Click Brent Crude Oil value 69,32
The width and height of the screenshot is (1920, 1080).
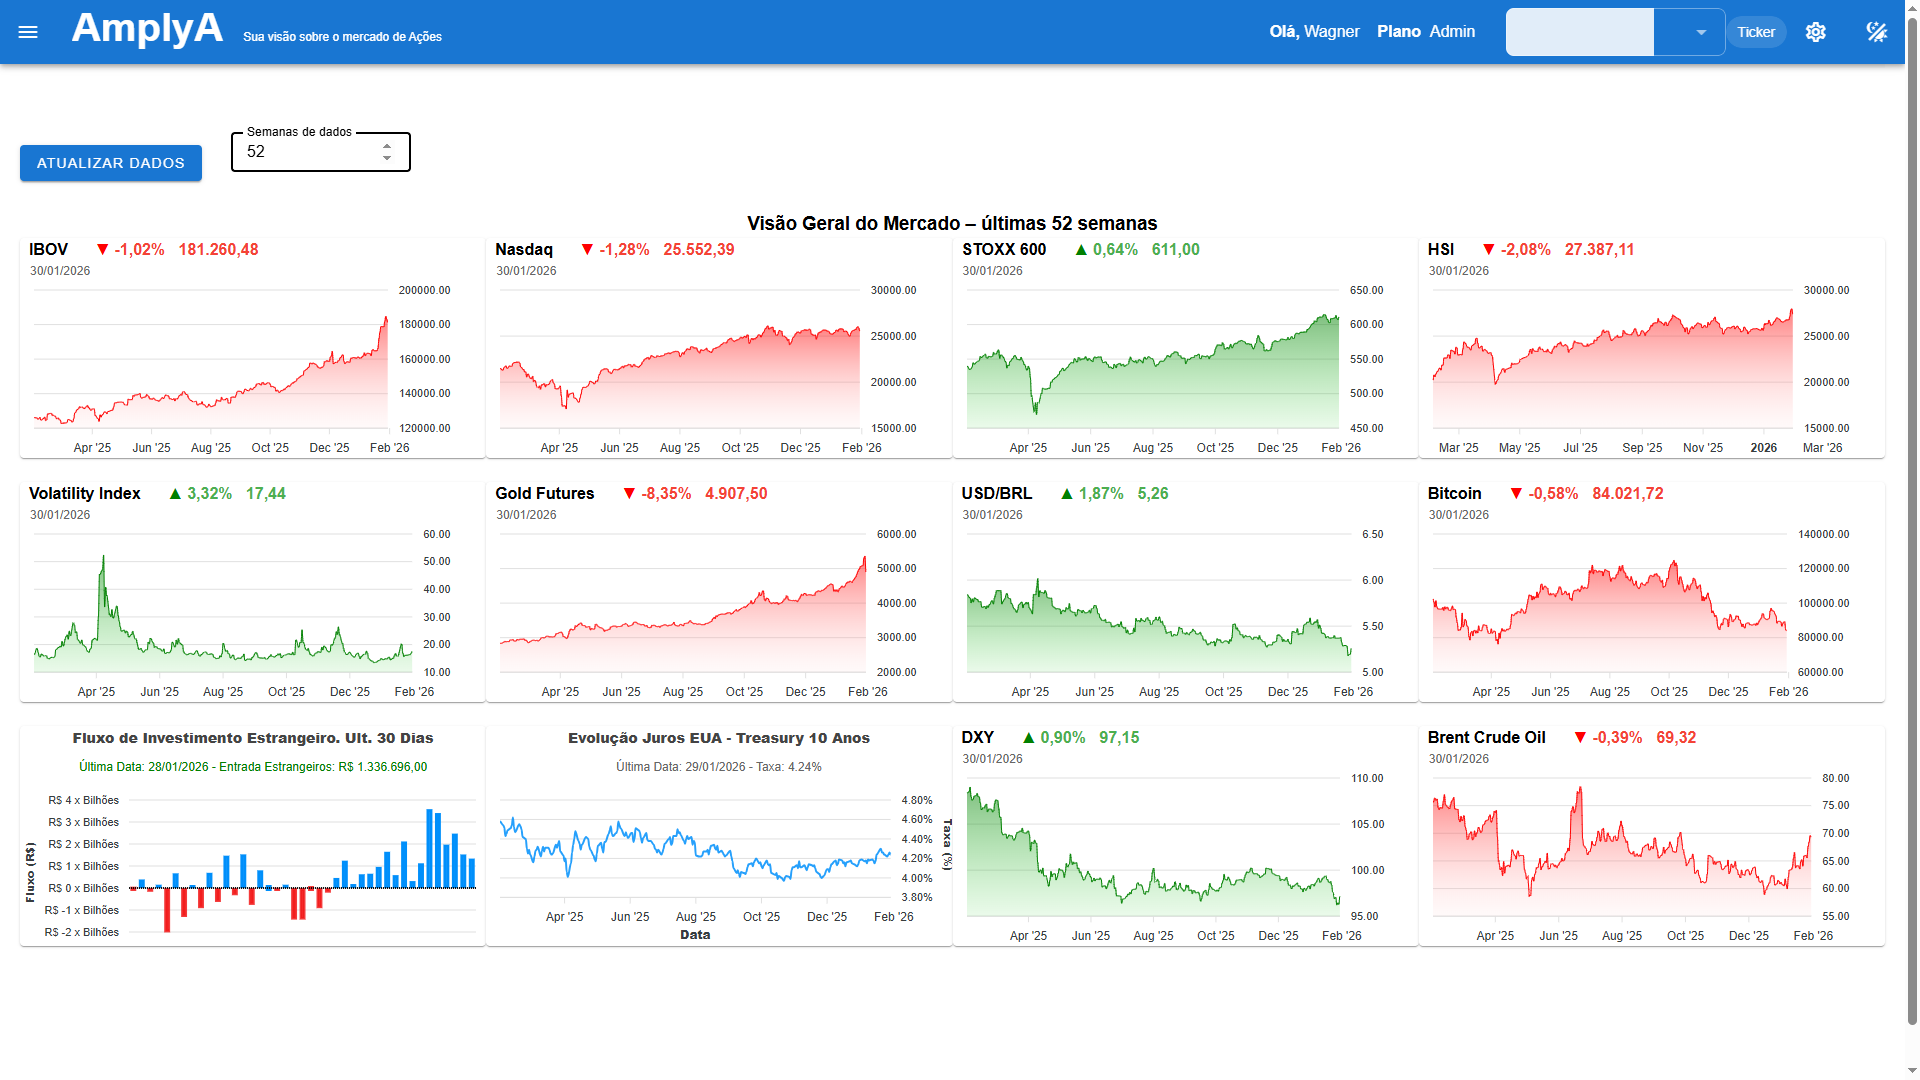tap(1676, 738)
